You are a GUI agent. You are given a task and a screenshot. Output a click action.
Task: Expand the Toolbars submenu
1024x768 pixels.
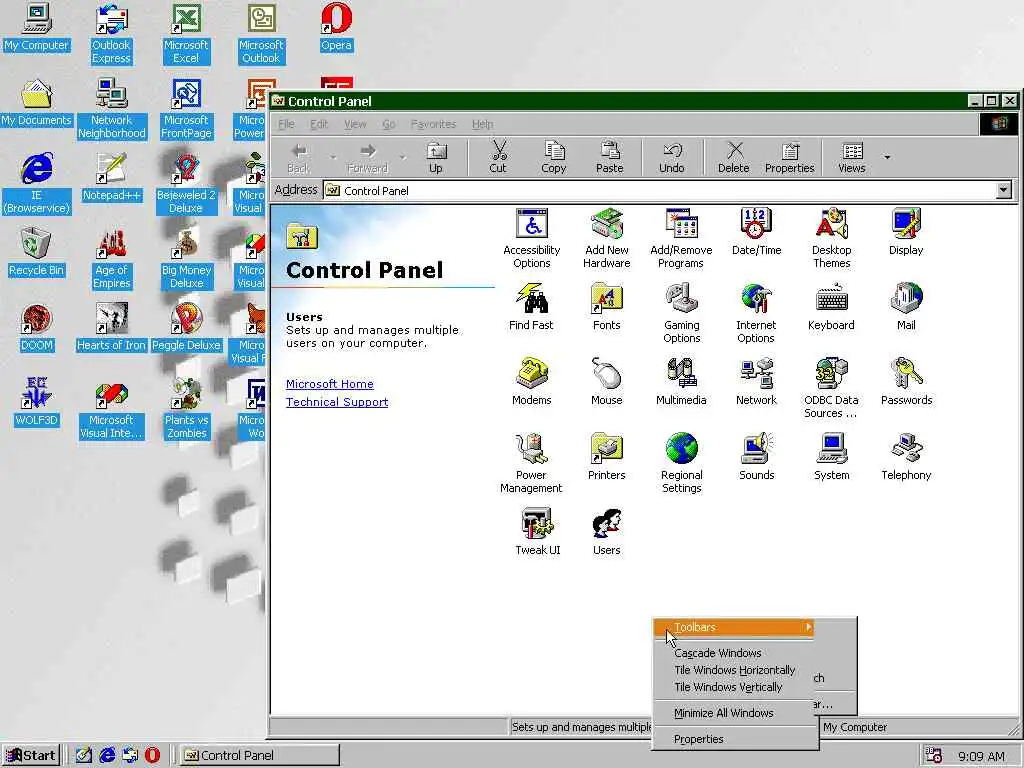735,627
